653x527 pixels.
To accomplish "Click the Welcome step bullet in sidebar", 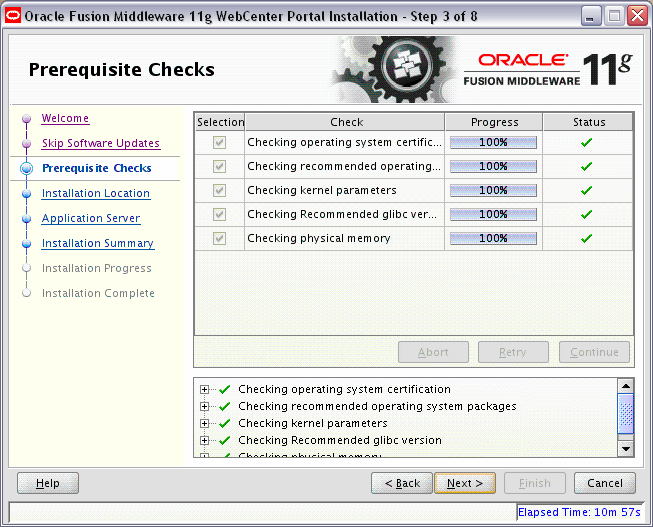I will 27,119.
